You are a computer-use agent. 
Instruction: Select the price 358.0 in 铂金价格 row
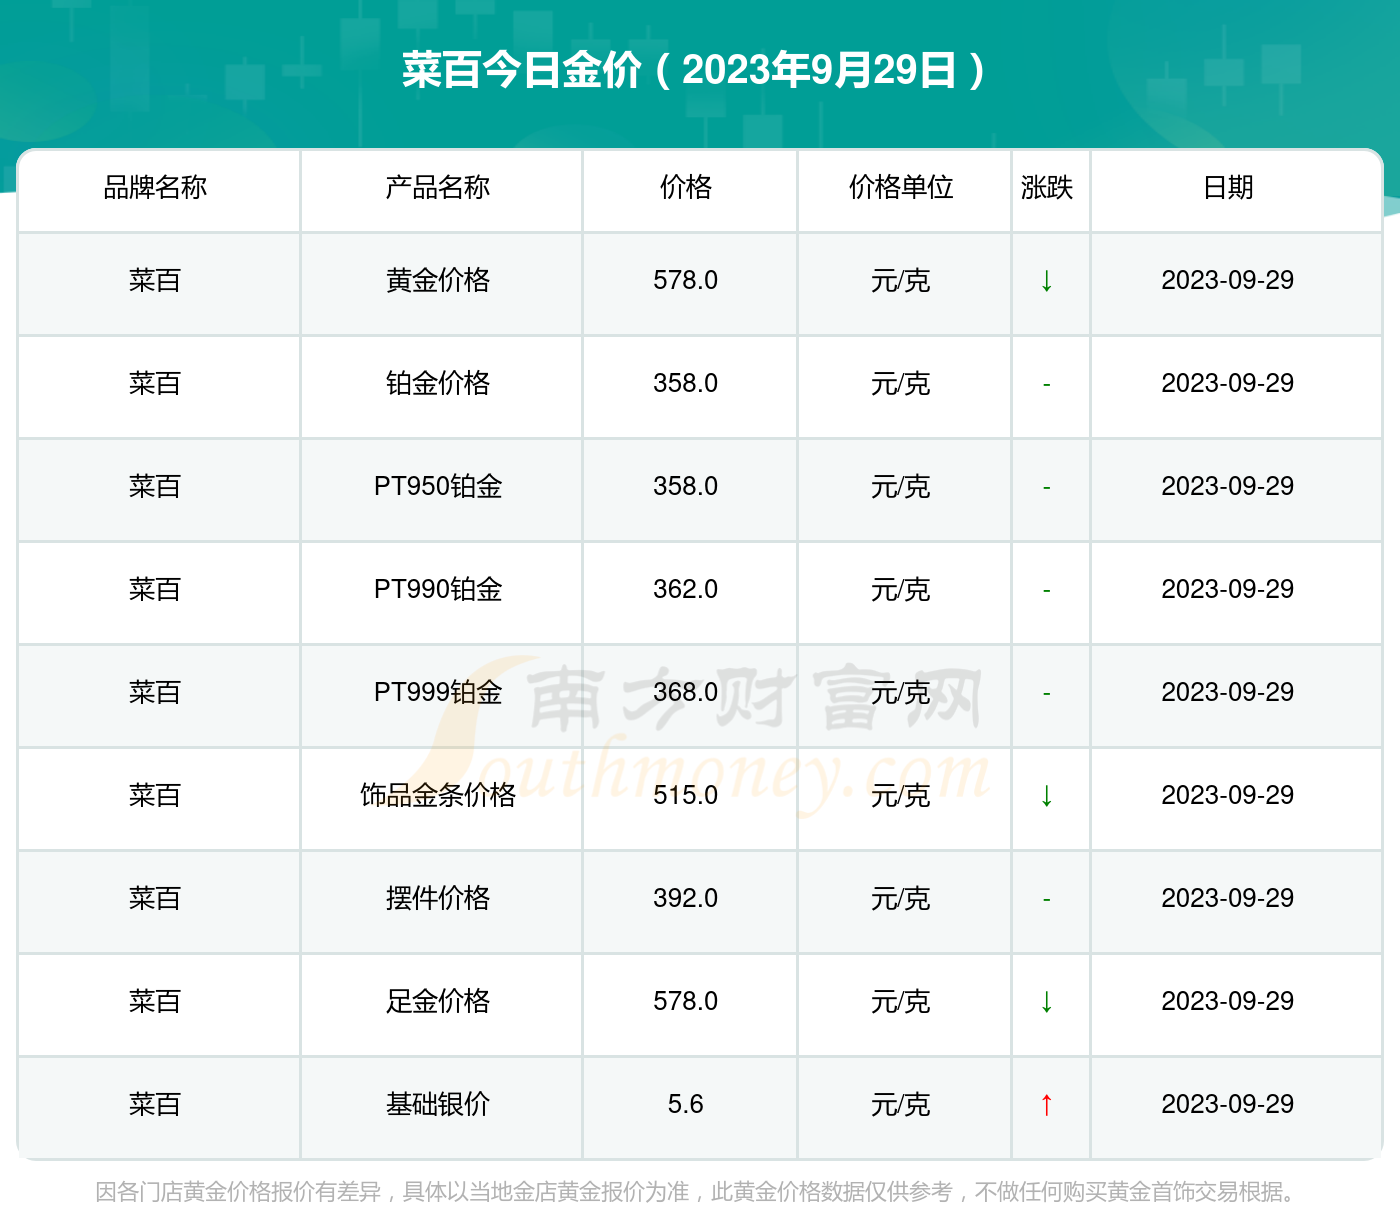point(686,384)
